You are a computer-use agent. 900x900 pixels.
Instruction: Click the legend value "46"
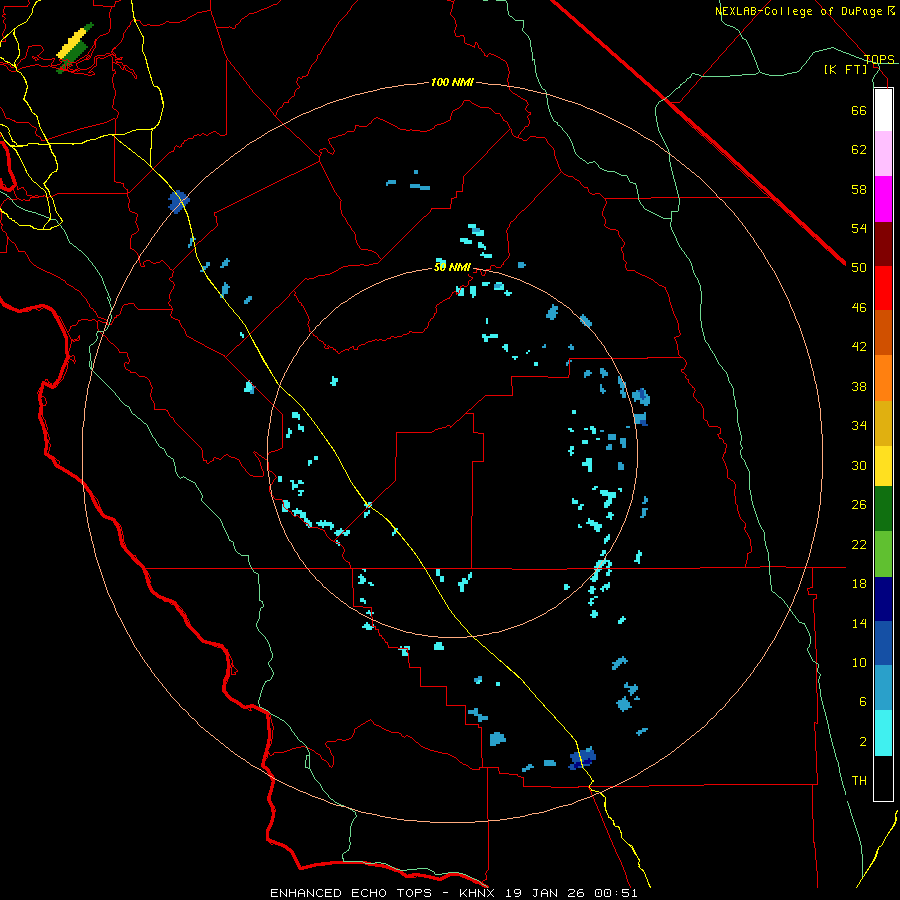tap(859, 308)
